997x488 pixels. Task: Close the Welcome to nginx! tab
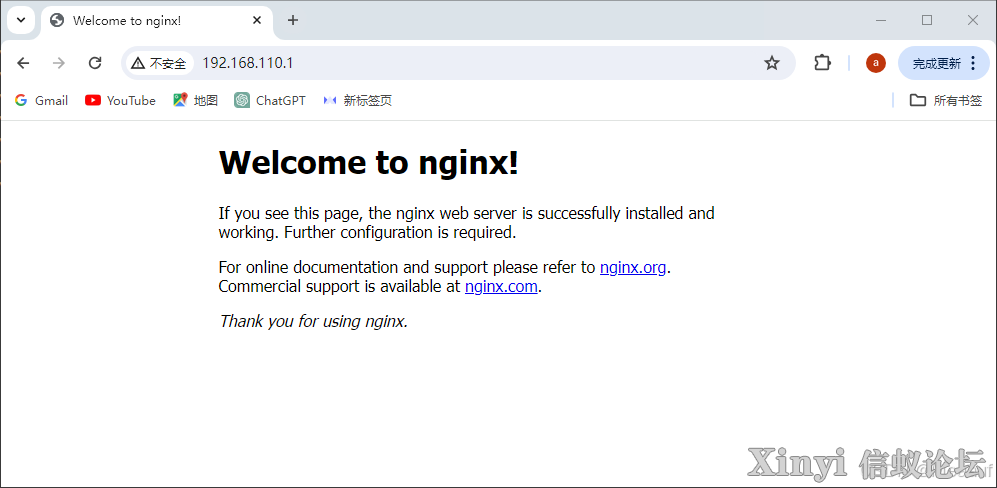pos(257,20)
